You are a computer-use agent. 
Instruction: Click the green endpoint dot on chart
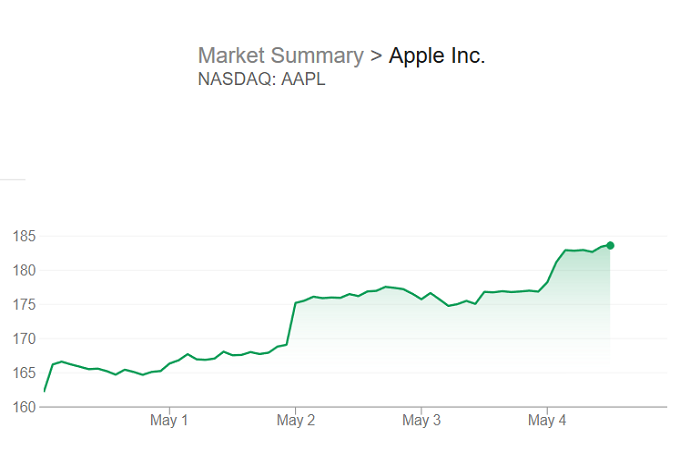[610, 245]
